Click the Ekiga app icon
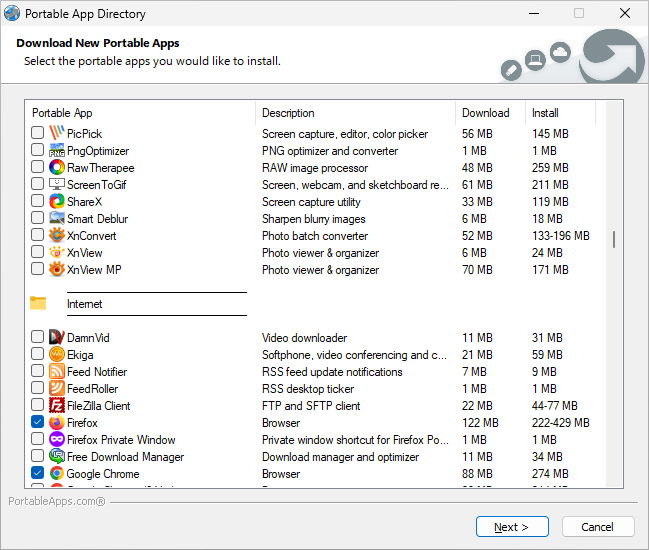 tap(57, 355)
